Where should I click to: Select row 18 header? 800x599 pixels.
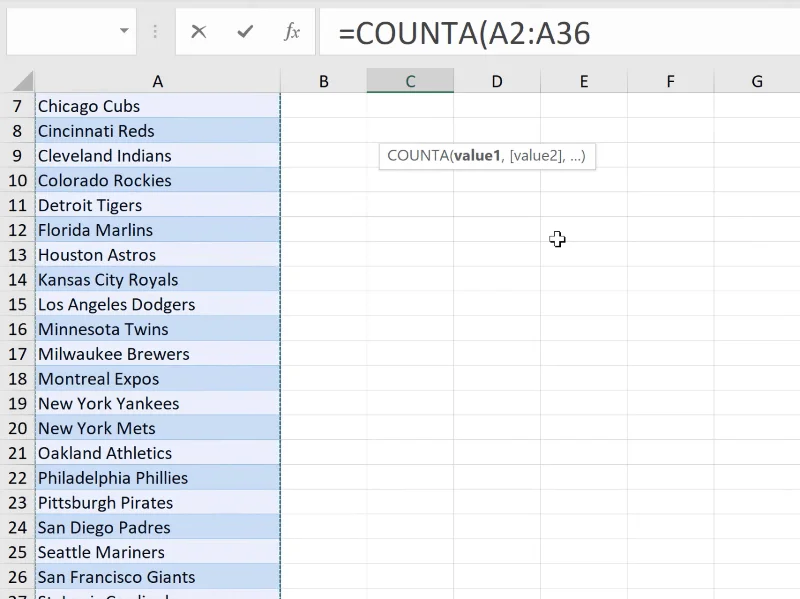17,379
